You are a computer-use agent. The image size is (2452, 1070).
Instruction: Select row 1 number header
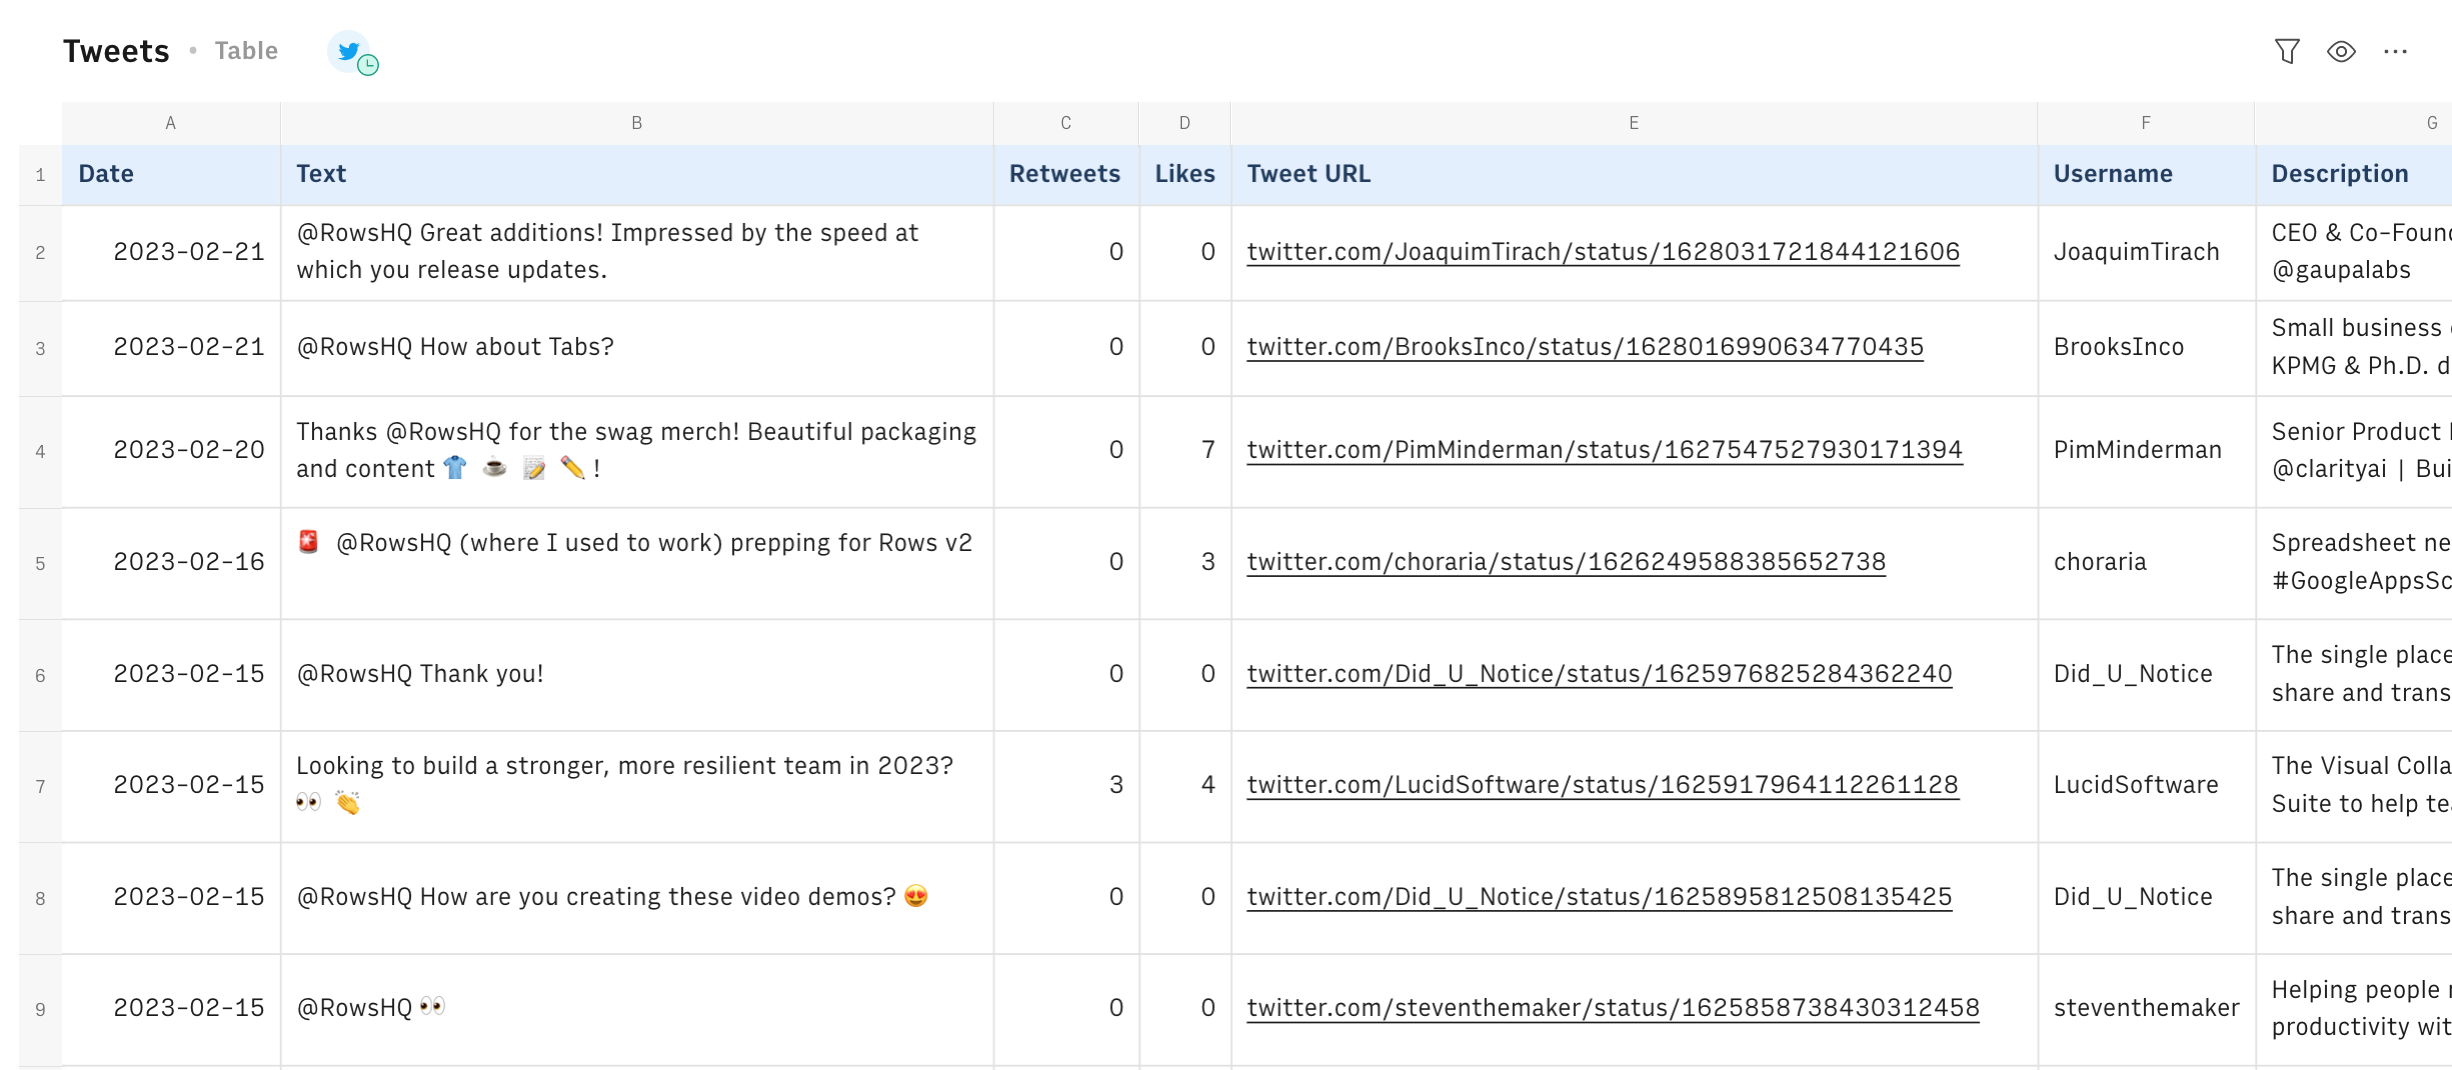pyautogui.click(x=40, y=175)
